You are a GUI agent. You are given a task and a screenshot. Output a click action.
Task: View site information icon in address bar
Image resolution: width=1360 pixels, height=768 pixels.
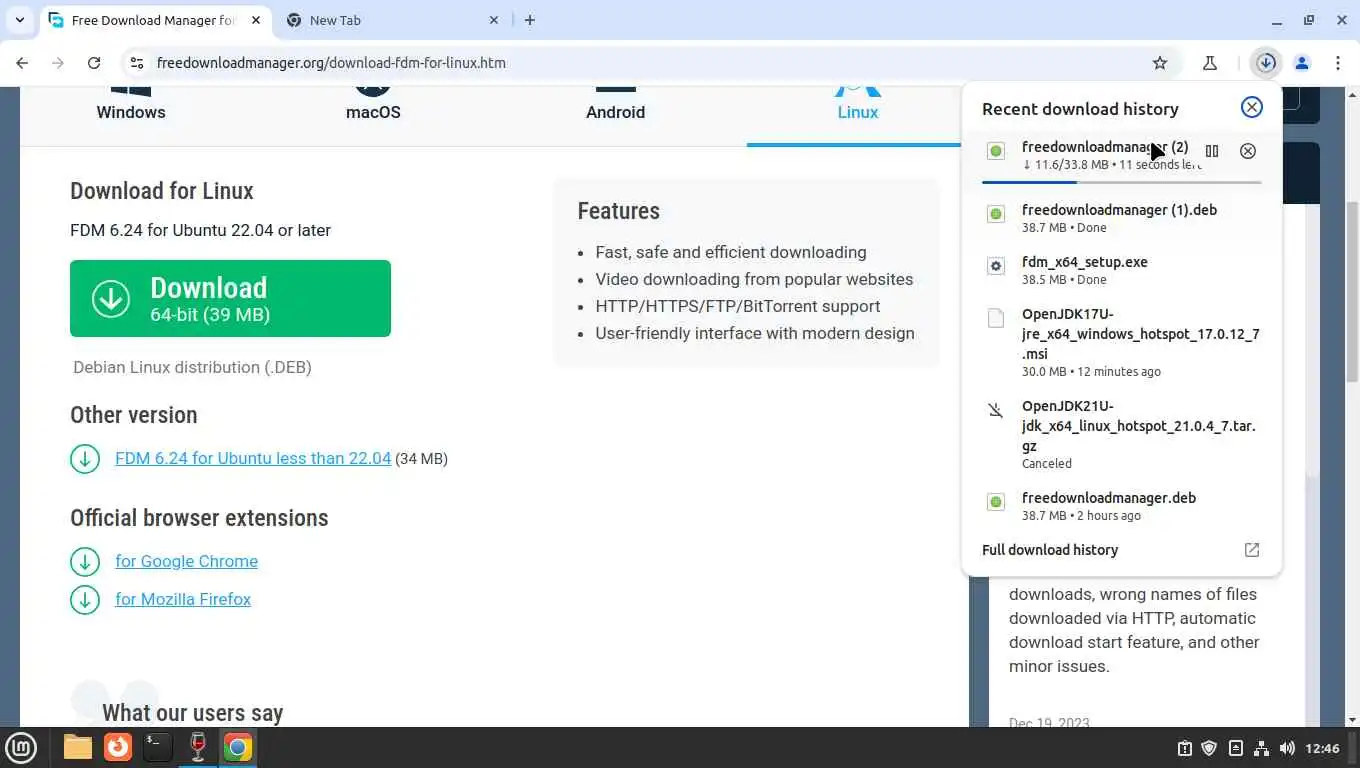[x=137, y=63]
